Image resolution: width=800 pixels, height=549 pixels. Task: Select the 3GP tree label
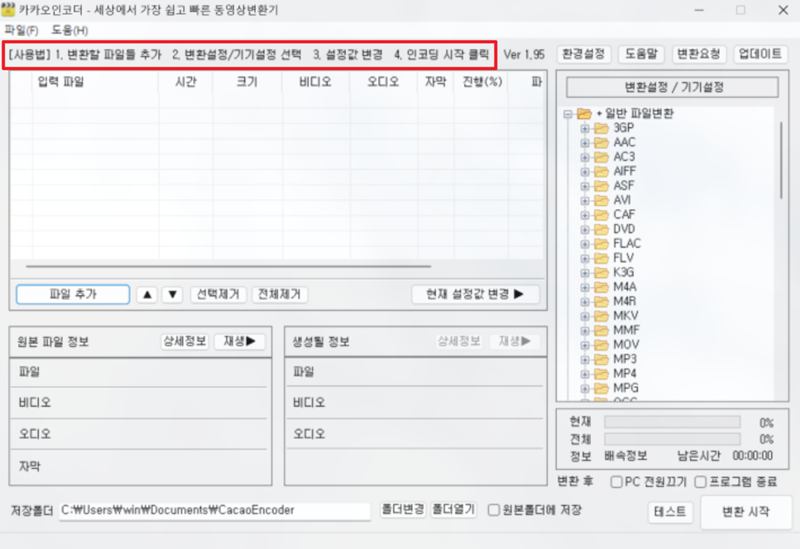(x=623, y=128)
